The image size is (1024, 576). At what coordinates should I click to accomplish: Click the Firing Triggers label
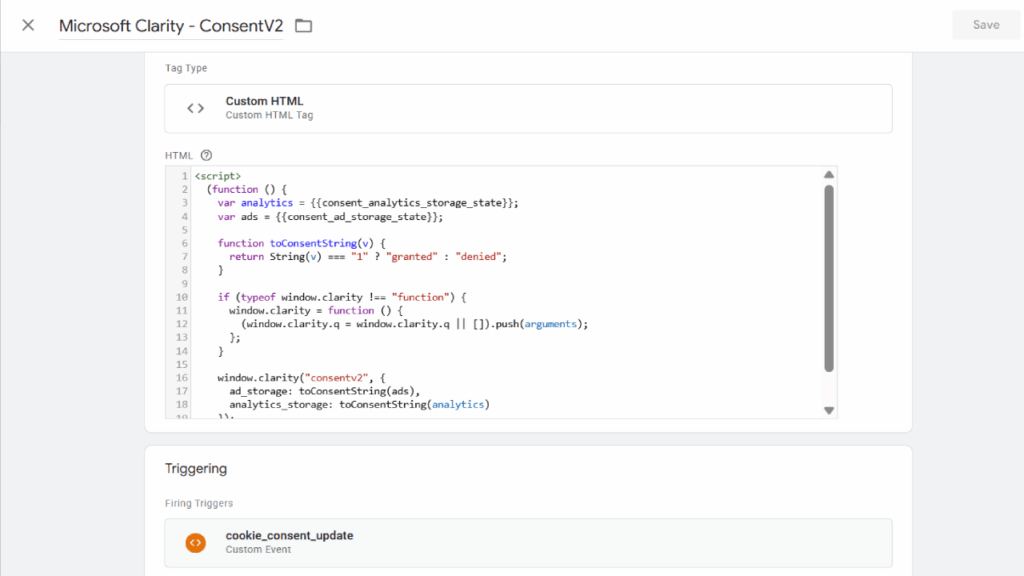point(199,504)
